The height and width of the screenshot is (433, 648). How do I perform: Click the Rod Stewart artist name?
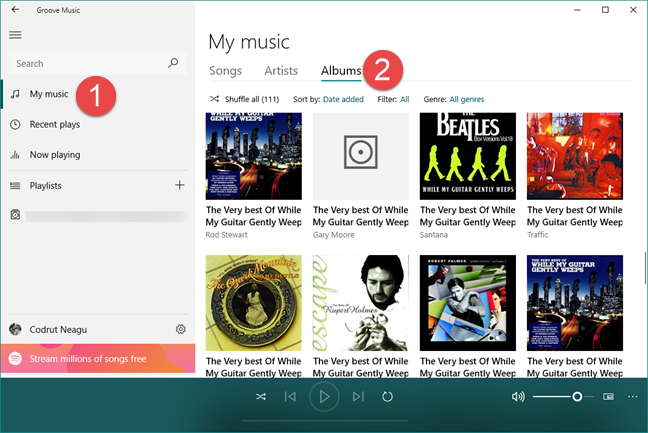[x=226, y=235]
